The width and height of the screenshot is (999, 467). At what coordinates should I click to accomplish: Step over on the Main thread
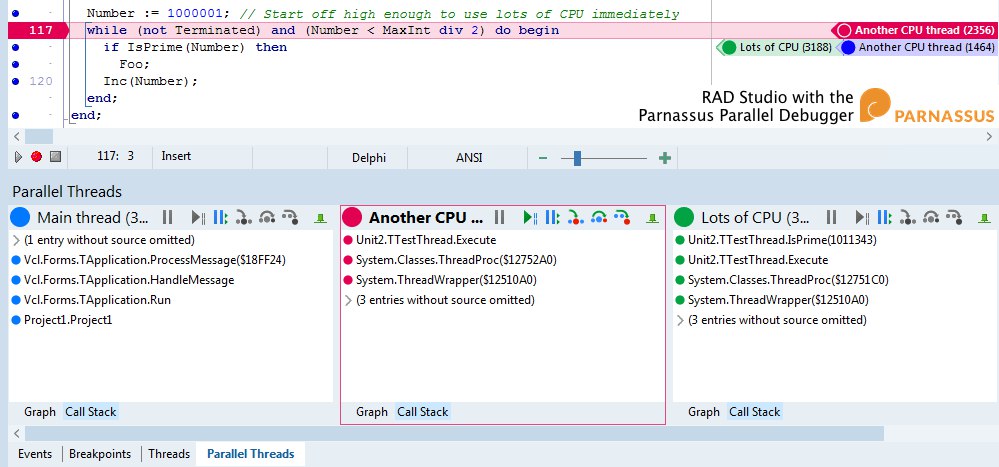266,218
